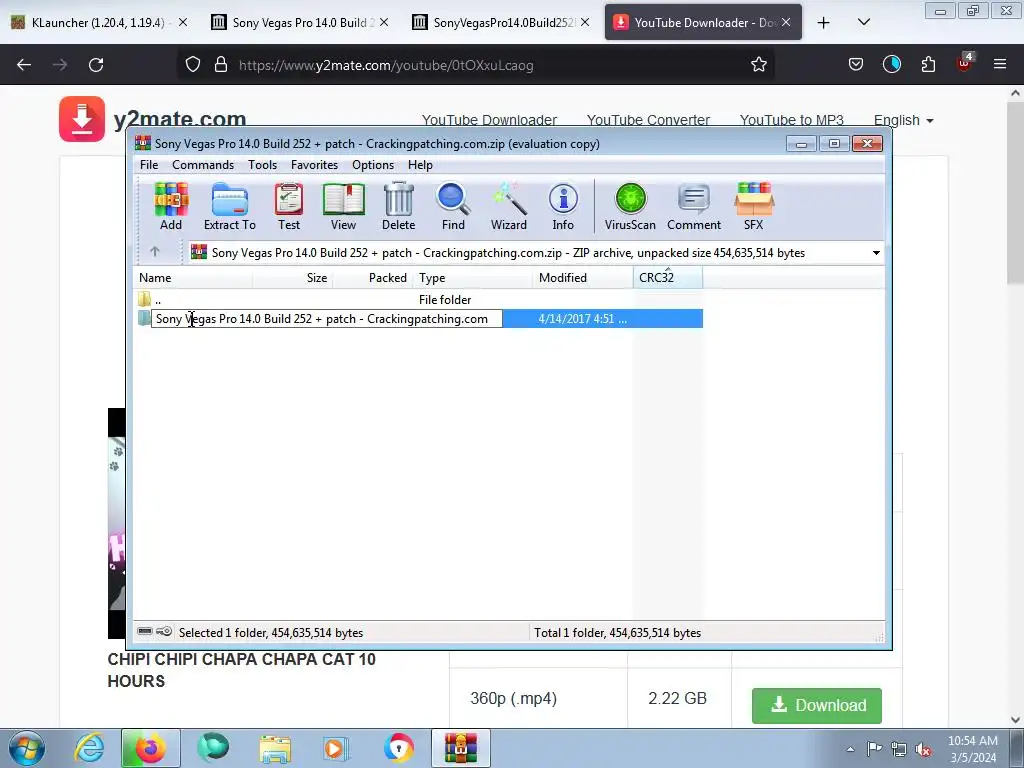Click the browser back arrow

(24, 65)
